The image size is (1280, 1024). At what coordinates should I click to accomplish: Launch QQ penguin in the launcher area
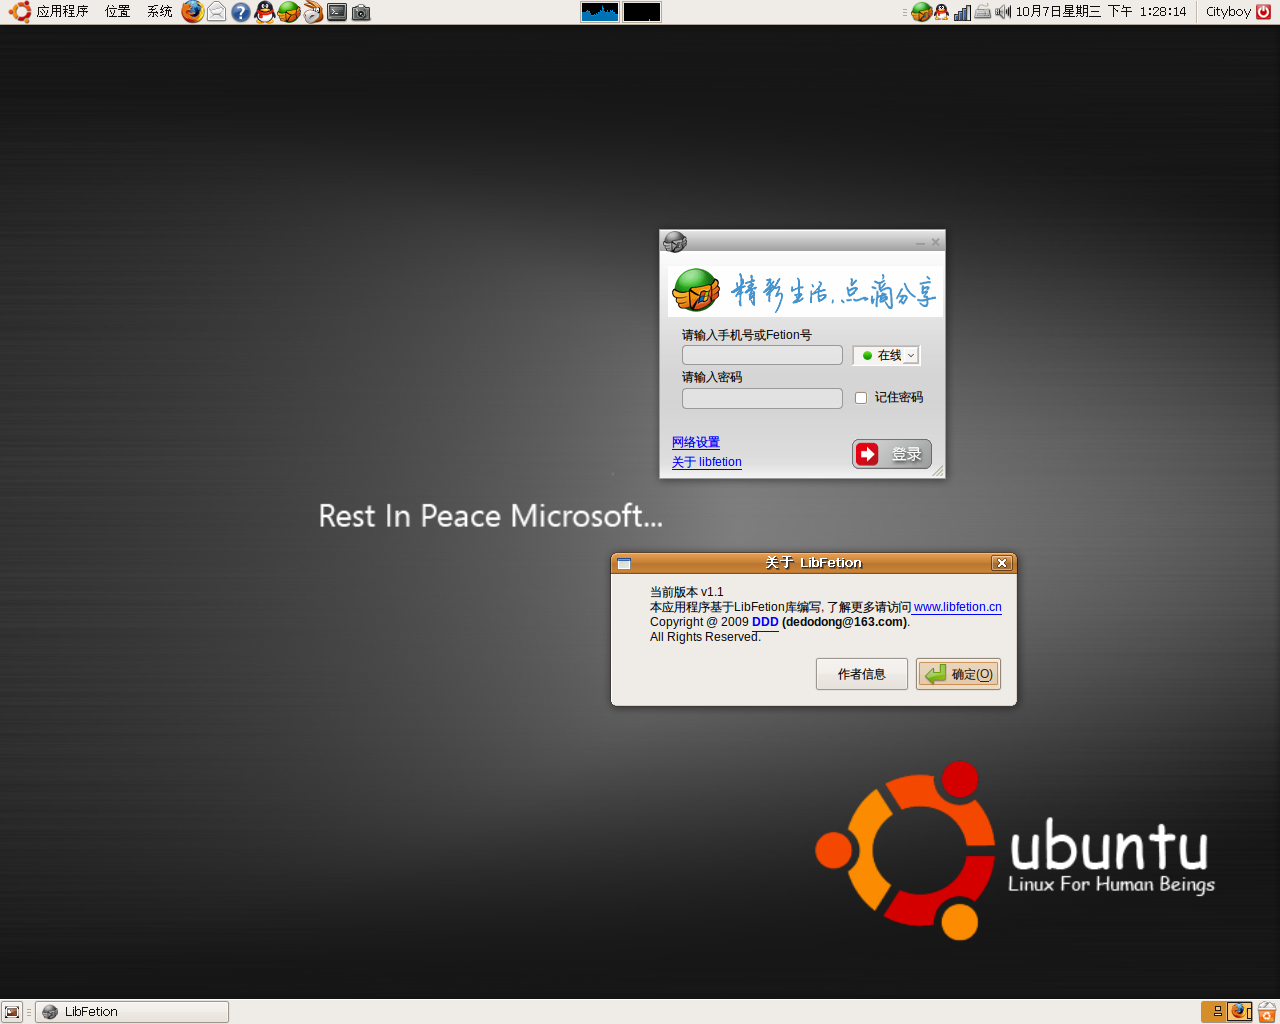click(265, 12)
